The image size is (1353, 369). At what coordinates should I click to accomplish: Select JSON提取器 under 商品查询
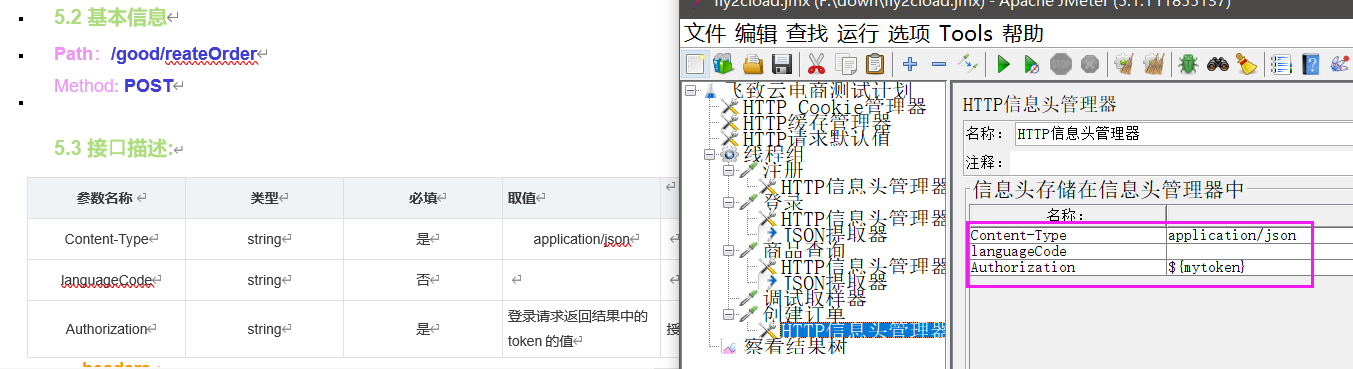coord(834,282)
